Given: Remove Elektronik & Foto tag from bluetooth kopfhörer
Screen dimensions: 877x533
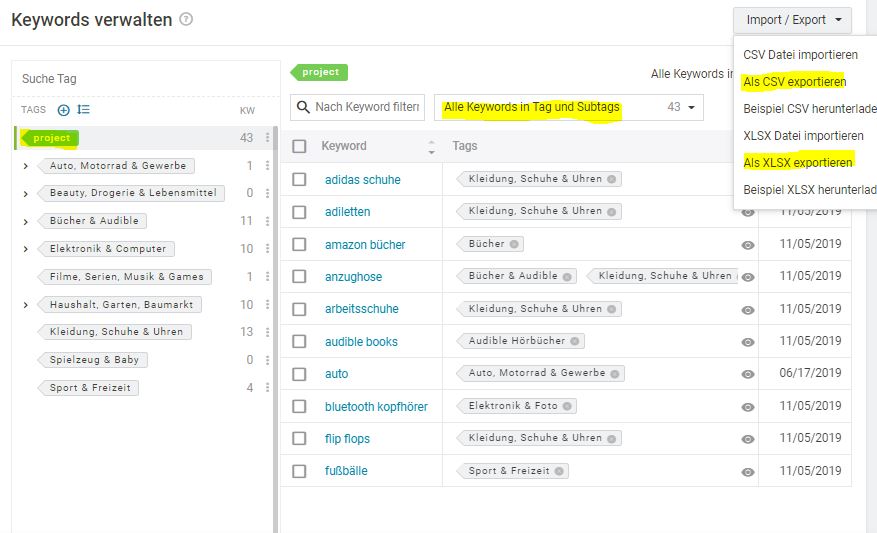Looking at the screenshot, I should 567,406.
